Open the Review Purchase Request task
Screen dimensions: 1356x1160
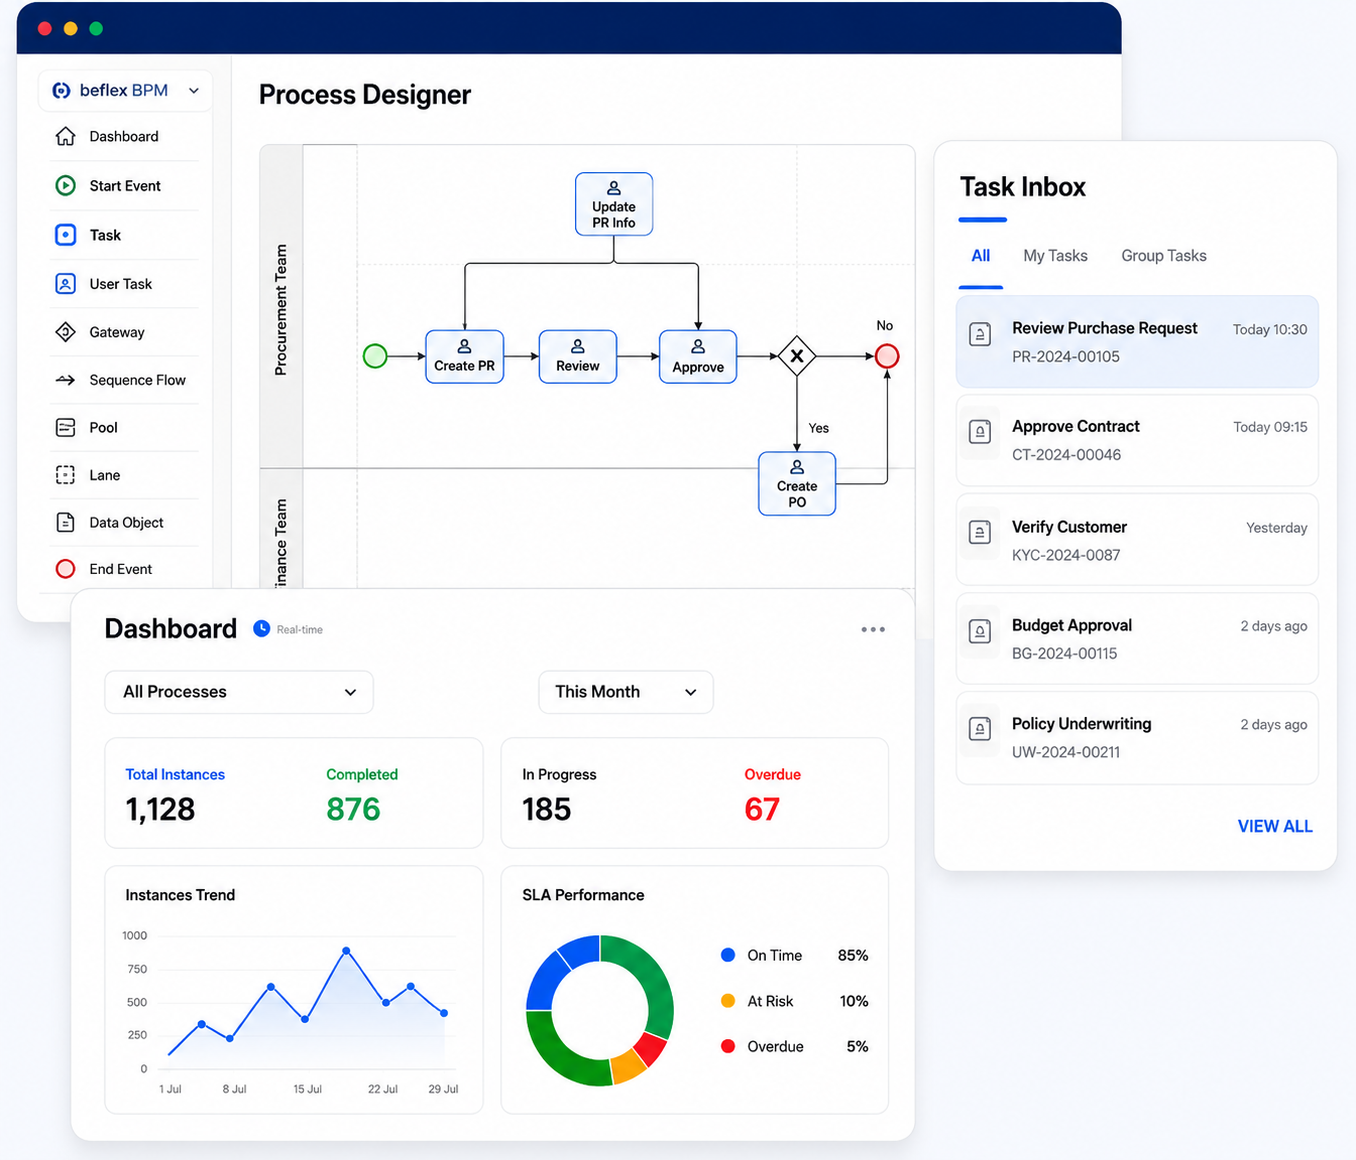1137,342
